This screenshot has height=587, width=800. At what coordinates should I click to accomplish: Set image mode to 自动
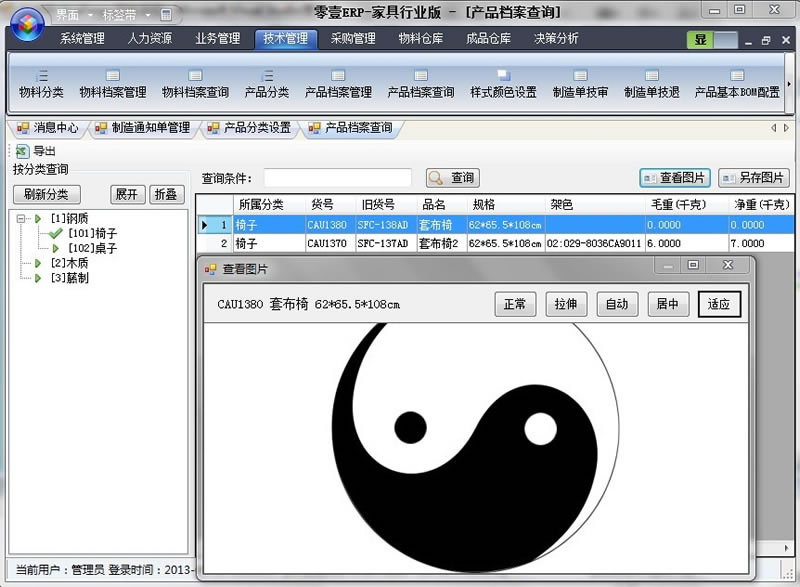tap(617, 304)
